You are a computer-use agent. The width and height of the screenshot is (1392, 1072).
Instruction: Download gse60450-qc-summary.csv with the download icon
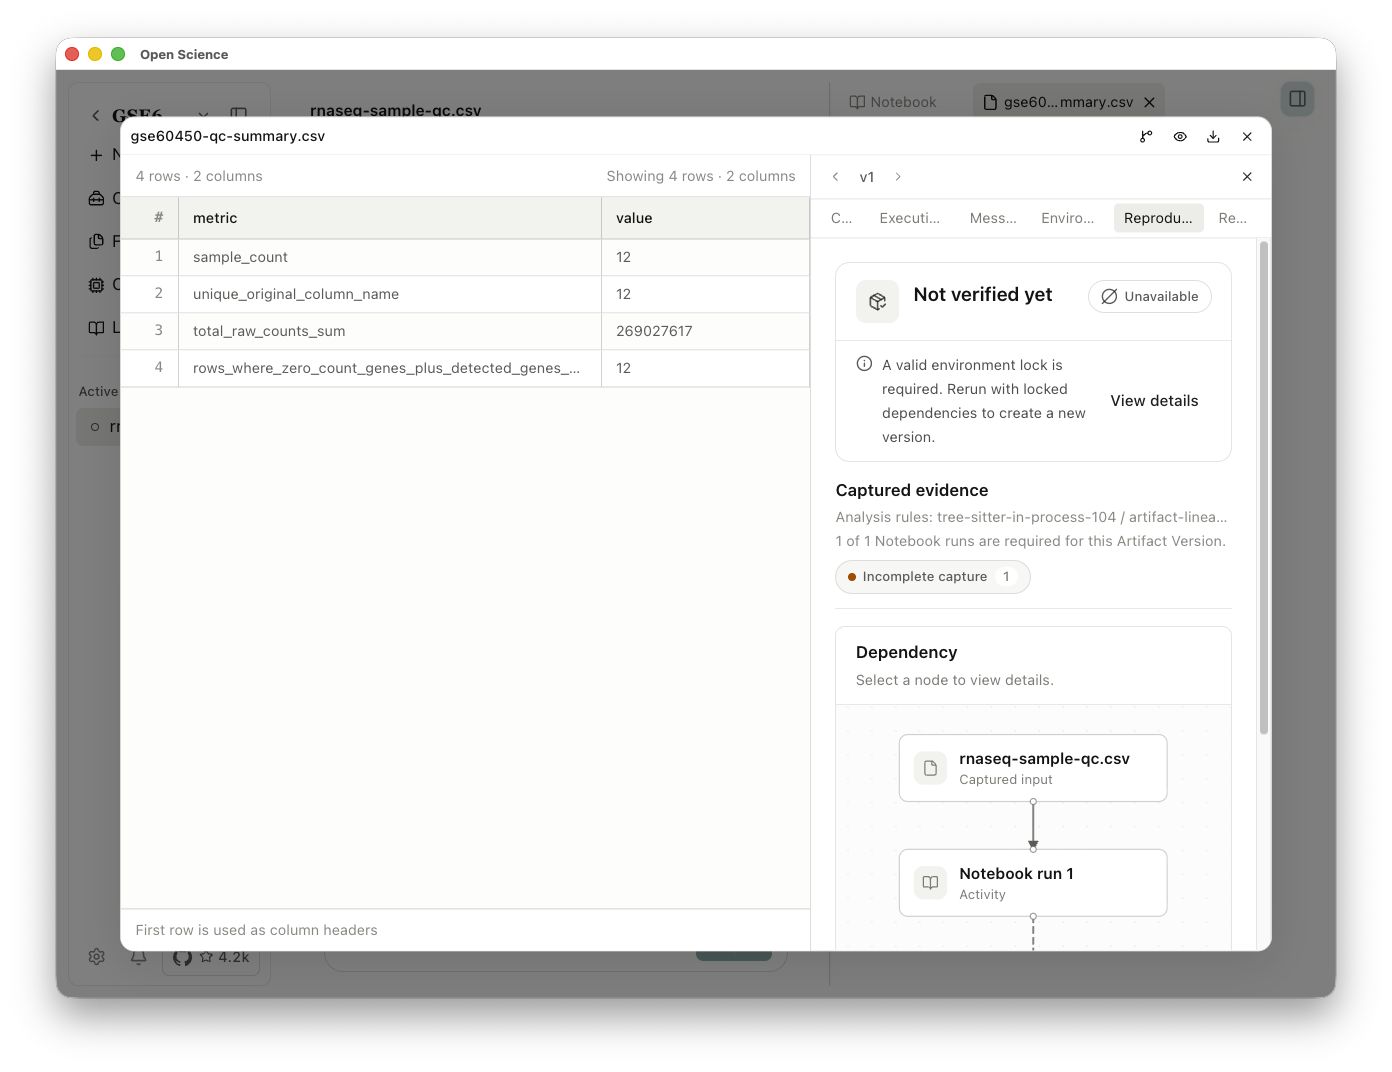(x=1213, y=137)
